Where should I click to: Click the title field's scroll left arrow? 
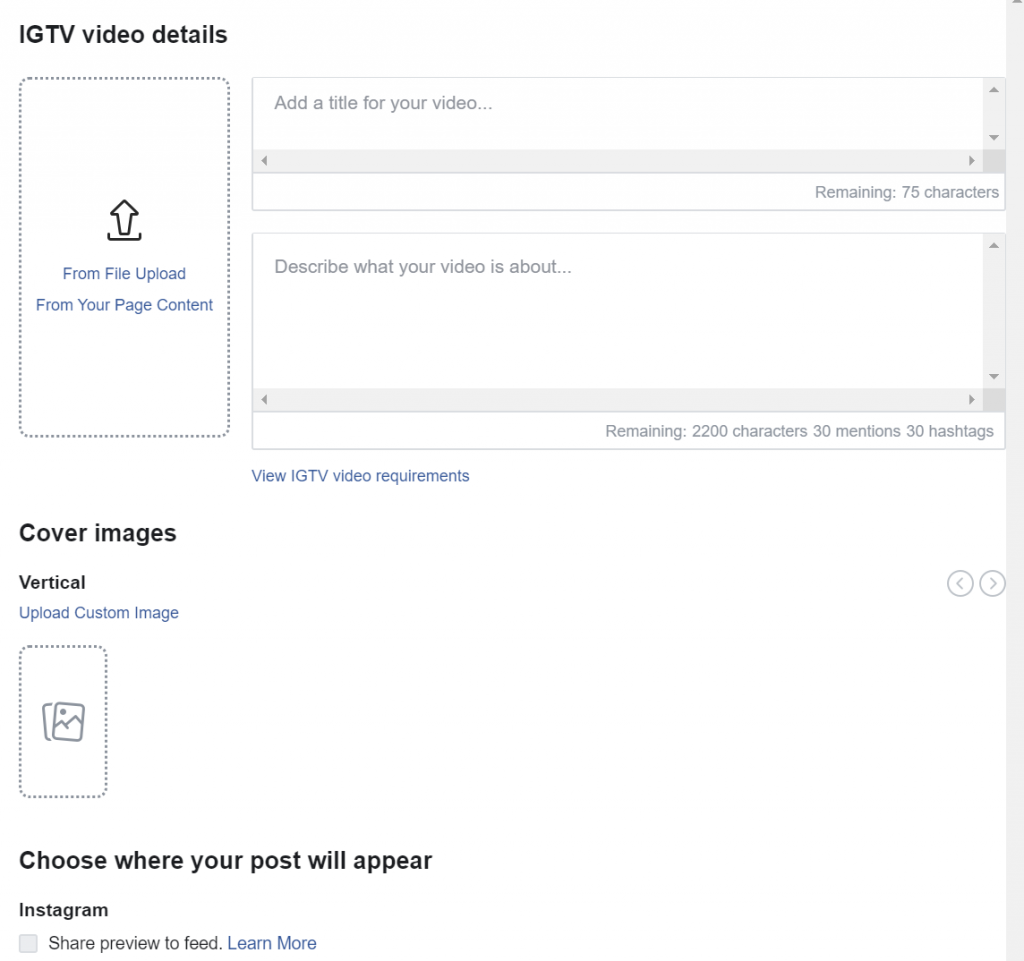pos(264,161)
